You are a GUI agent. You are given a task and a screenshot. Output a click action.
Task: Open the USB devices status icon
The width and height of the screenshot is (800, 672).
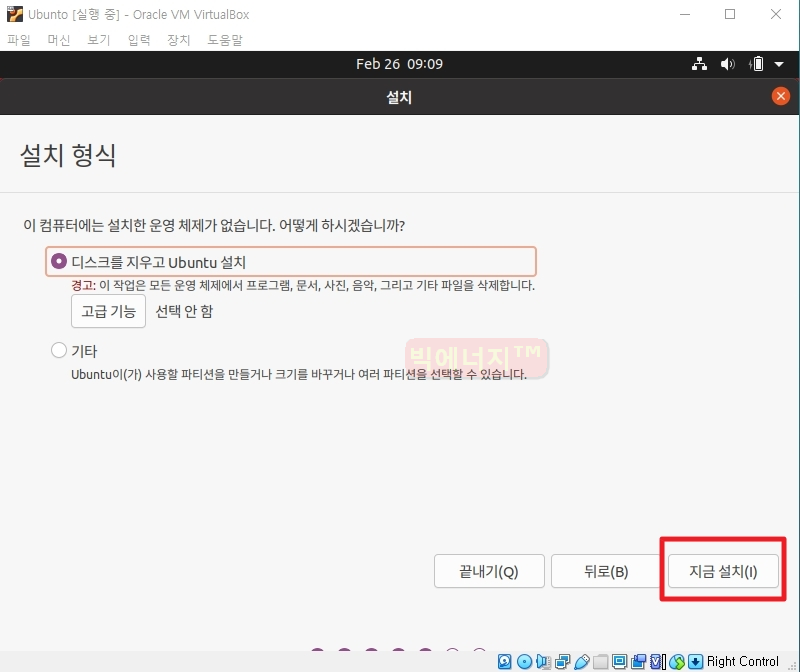(582, 662)
